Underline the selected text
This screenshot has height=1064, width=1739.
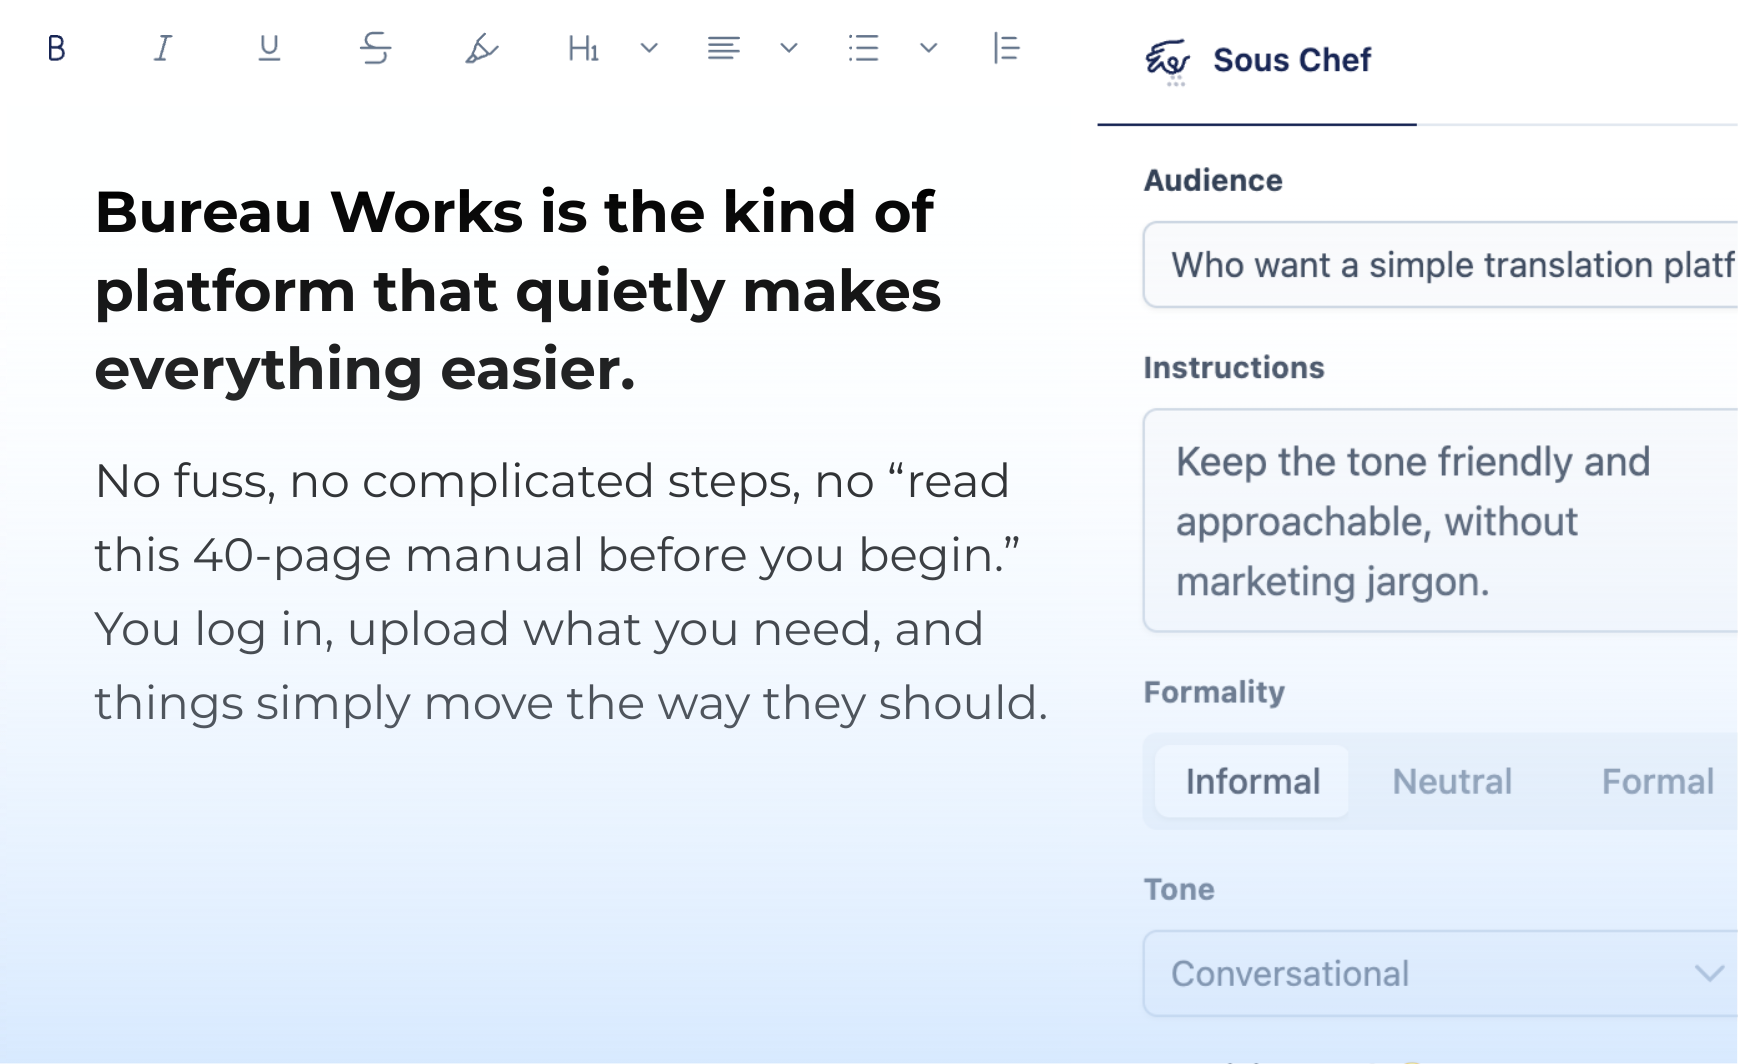click(x=269, y=48)
